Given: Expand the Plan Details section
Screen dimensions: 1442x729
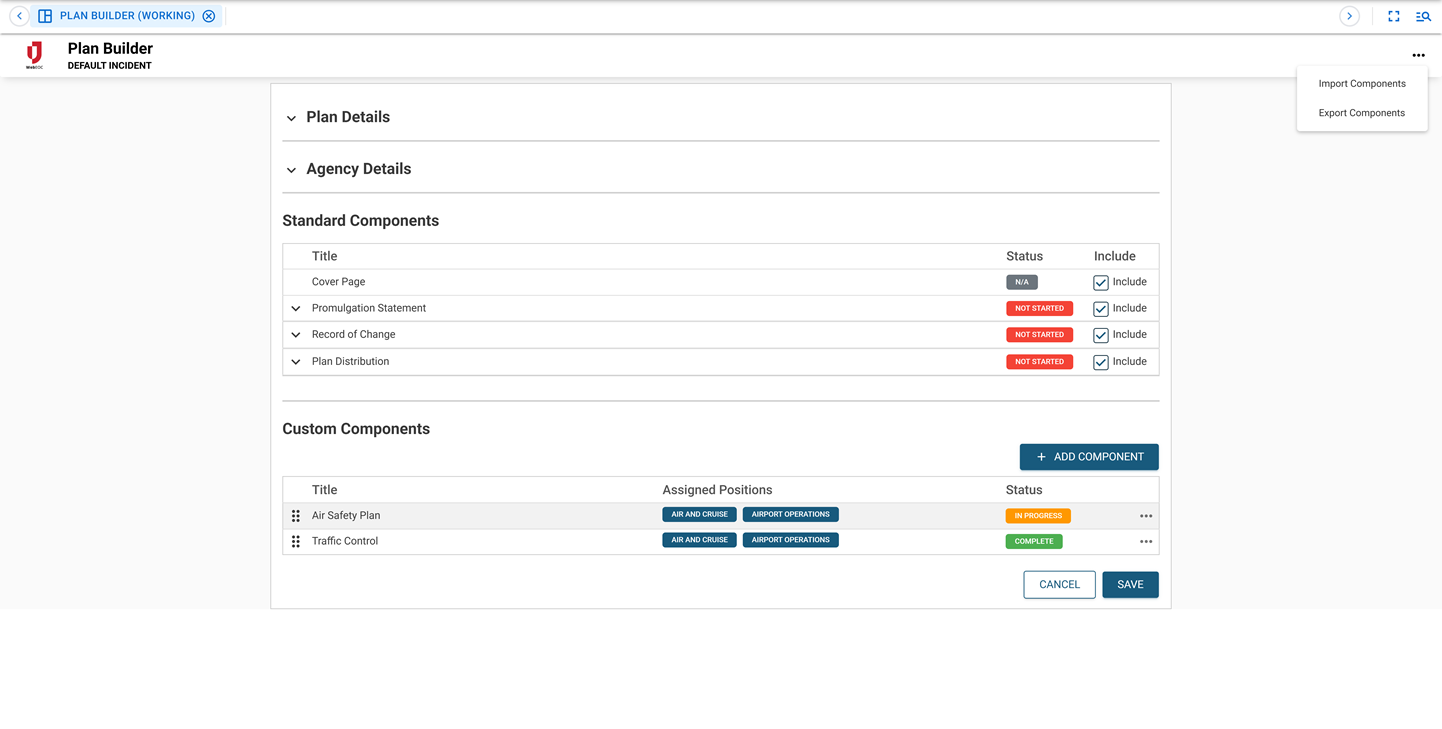Looking at the screenshot, I should (291, 117).
